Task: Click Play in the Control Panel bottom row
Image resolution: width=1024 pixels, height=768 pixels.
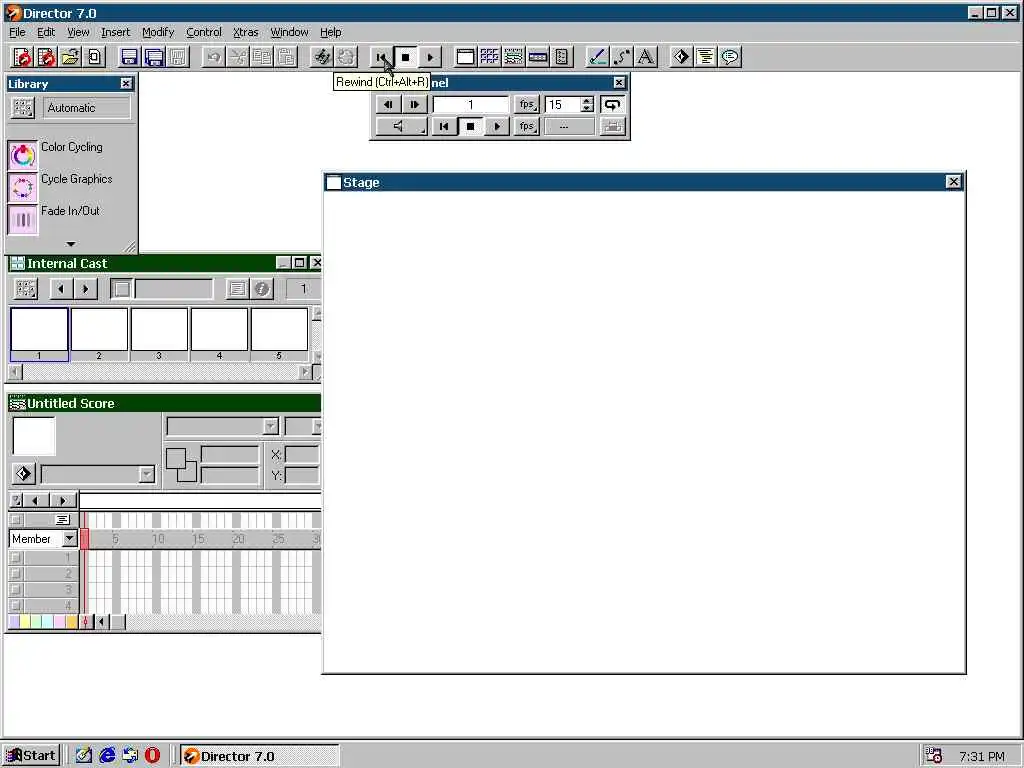Action: tap(497, 126)
